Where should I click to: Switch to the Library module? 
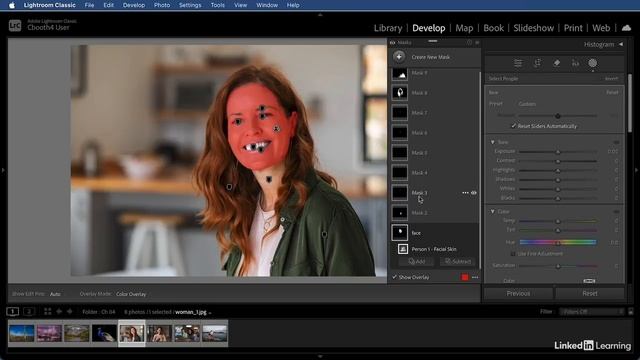click(388, 28)
